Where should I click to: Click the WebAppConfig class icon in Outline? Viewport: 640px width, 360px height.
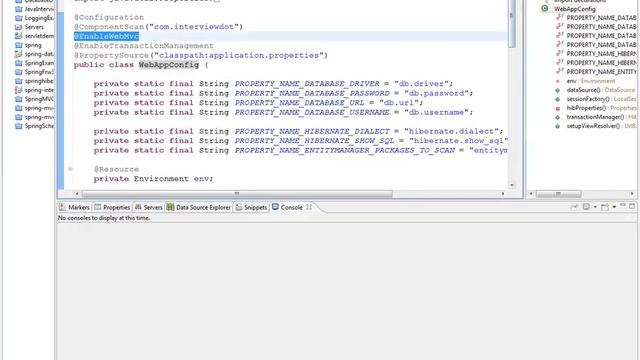(x=544, y=9)
